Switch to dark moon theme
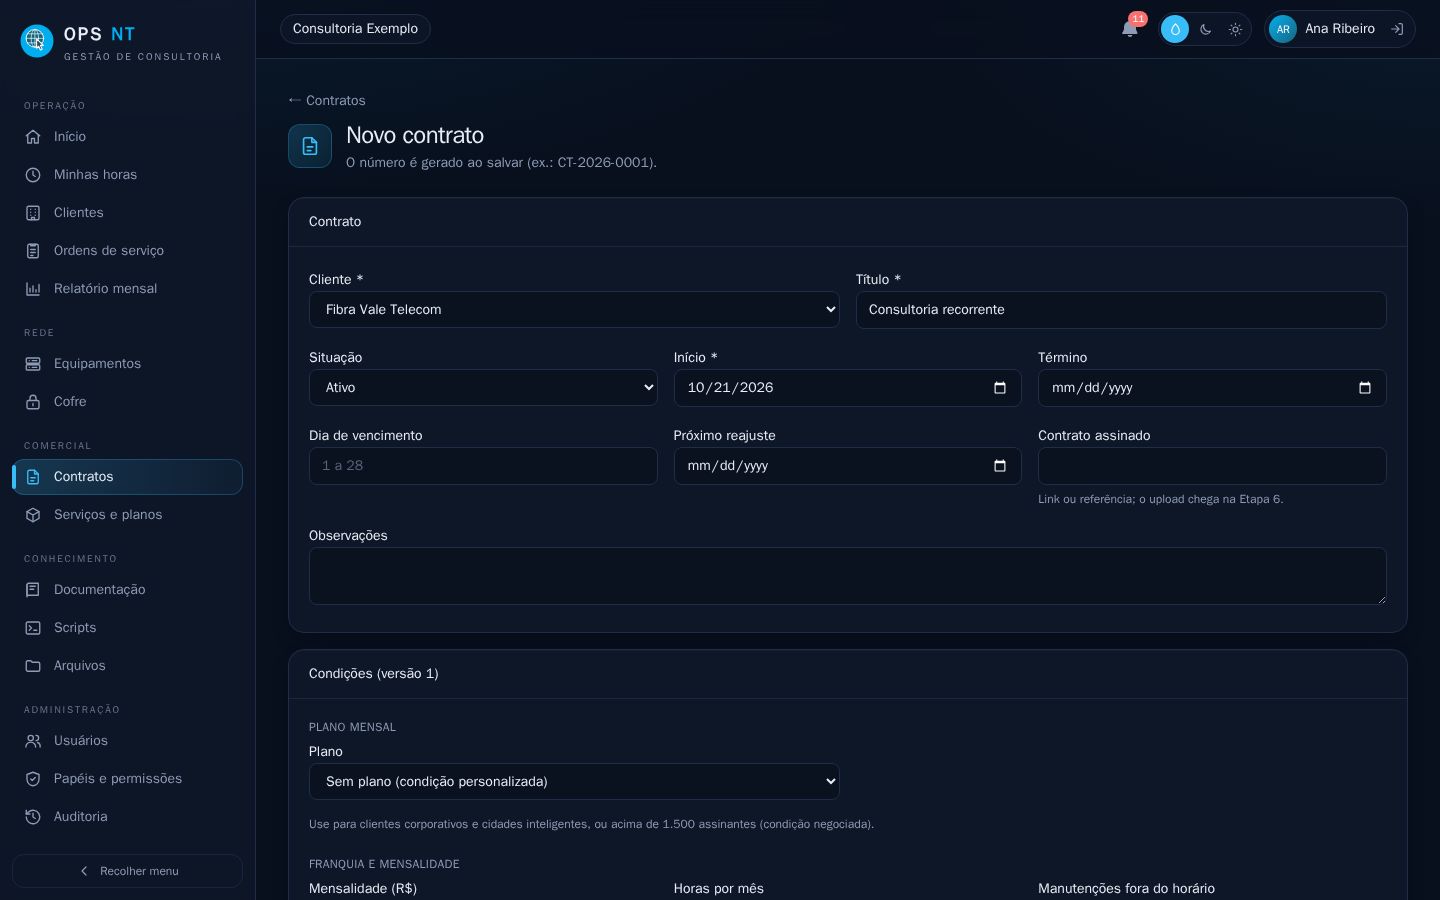Viewport: 1440px width, 900px height. pos(1205,29)
